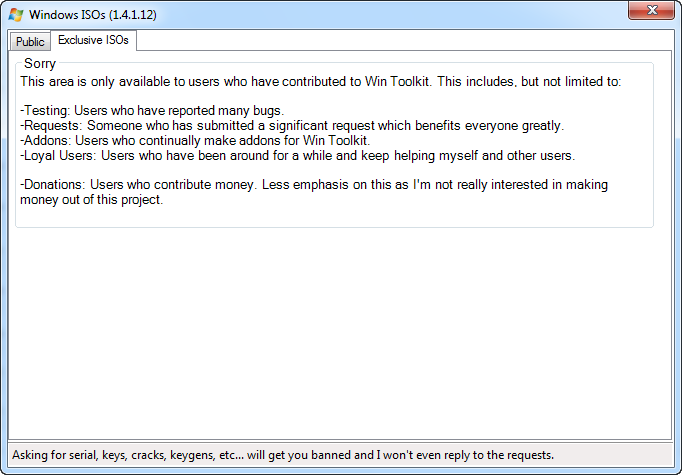
Task: Select the Exclusive ISOs tab
Action: pyautogui.click(x=94, y=40)
